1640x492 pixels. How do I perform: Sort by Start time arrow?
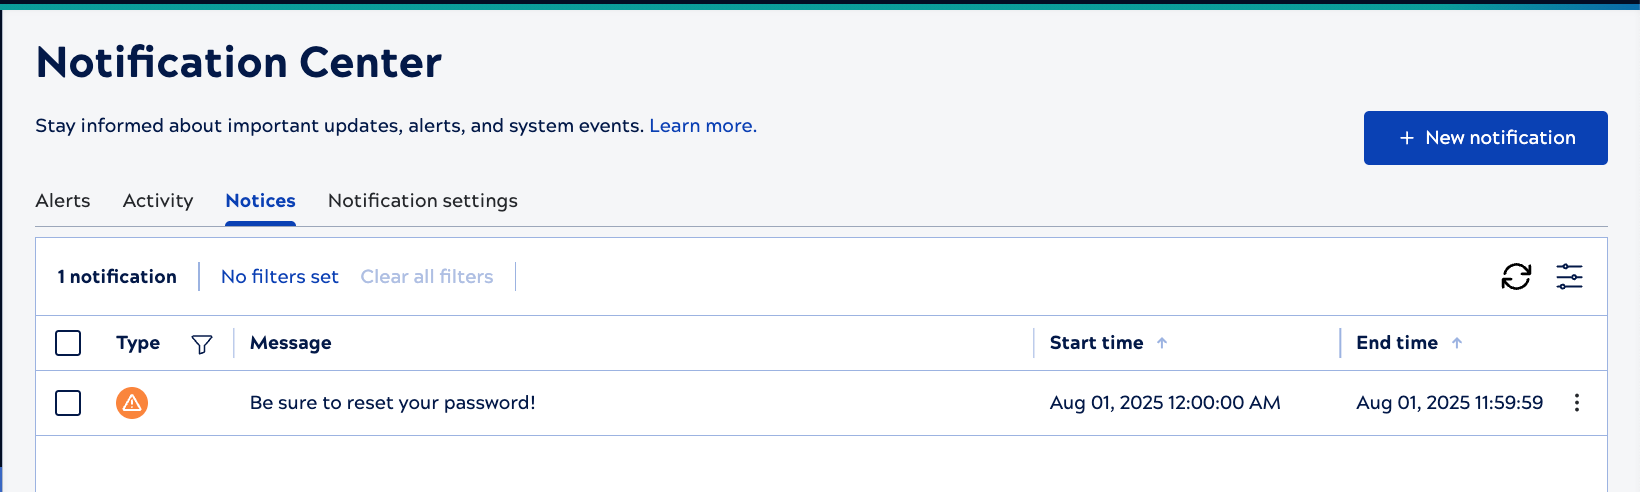click(1162, 343)
